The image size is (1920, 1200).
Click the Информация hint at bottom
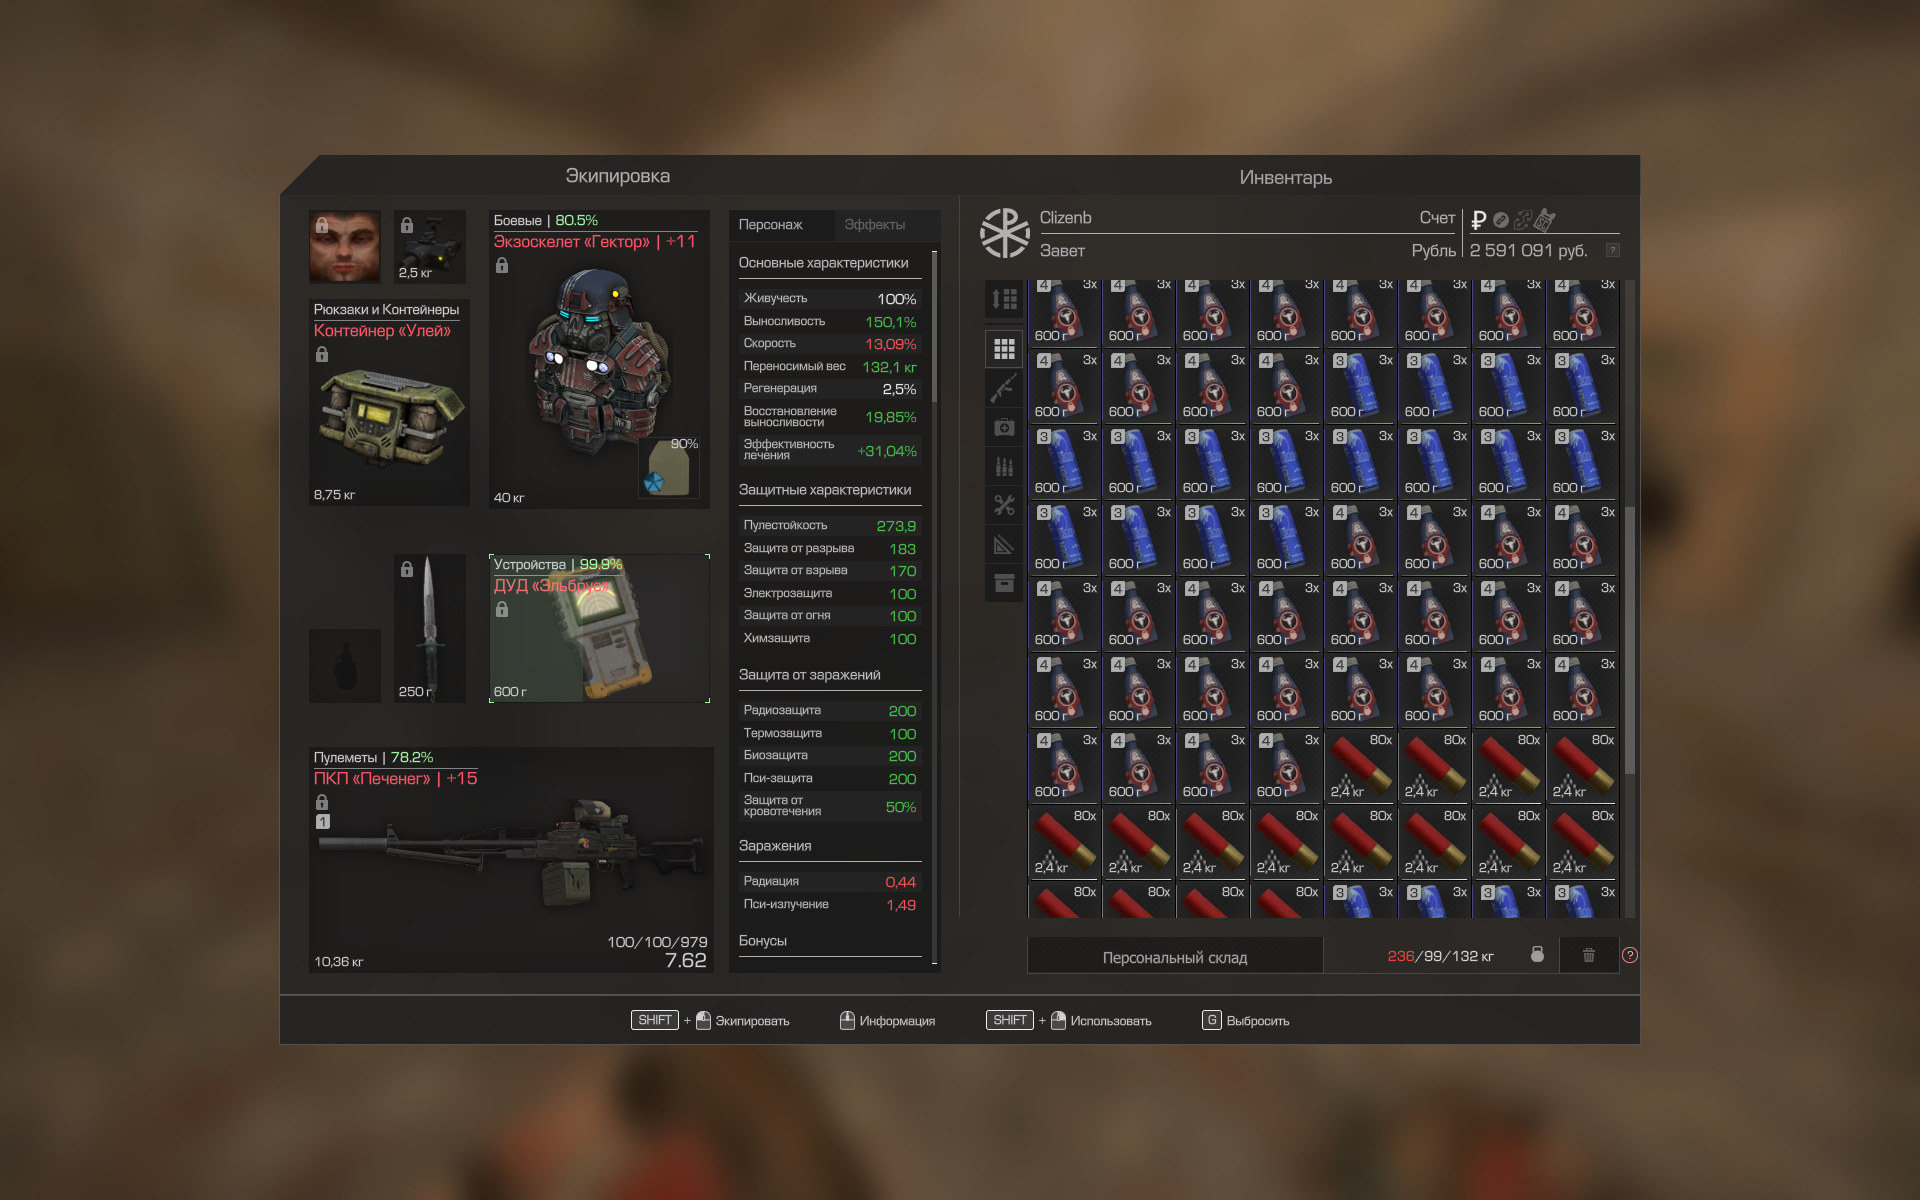[x=887, y=1020]
